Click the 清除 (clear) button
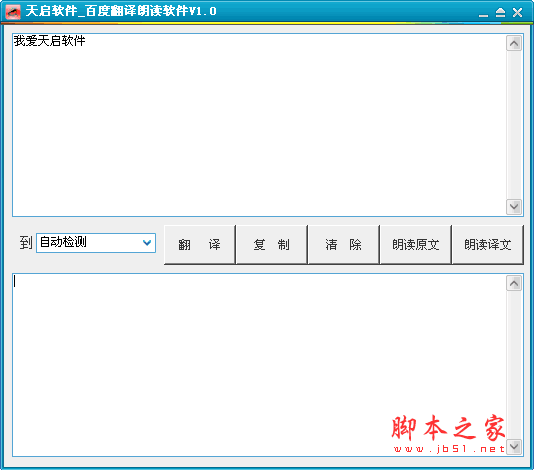 [x=344, y=245]
